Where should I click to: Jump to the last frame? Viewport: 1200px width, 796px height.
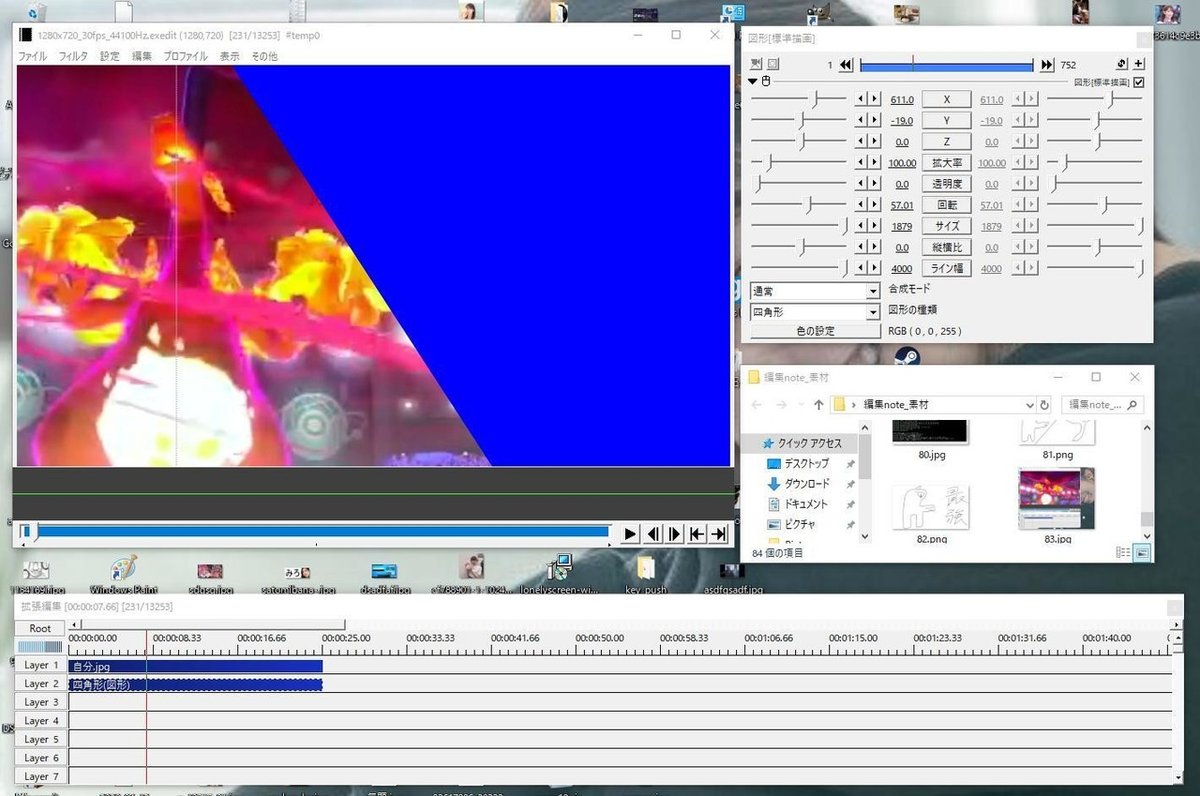click(x=718, y=534)
